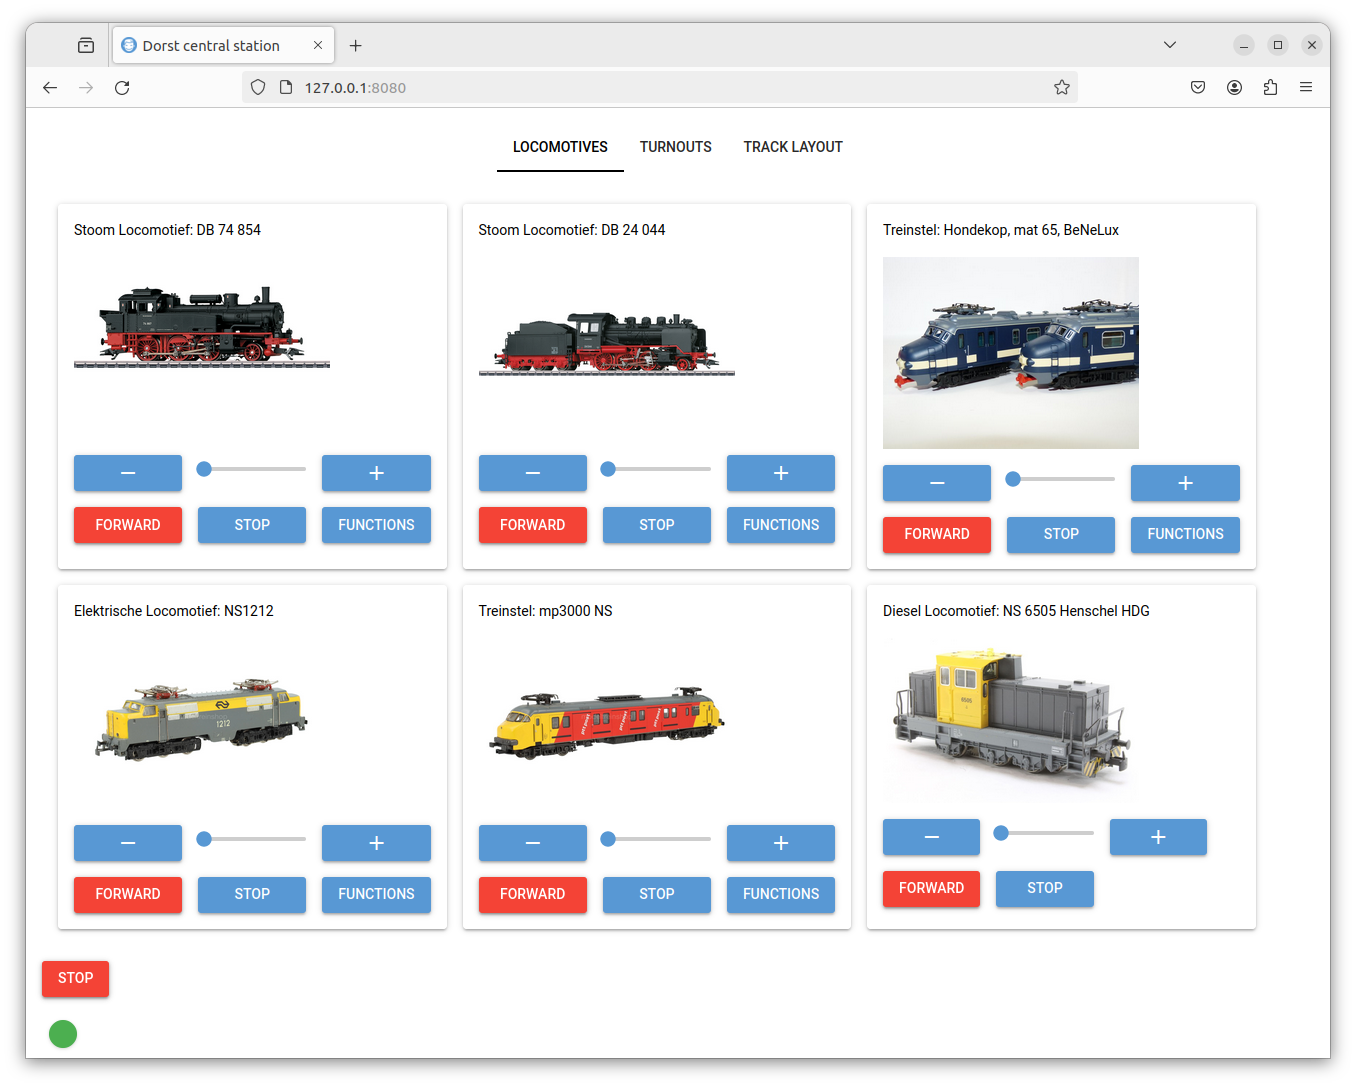This screenshot has height=1087, width=1356.
Task: Click speed slider handle for DB 24 044
Action: (608, 469)
